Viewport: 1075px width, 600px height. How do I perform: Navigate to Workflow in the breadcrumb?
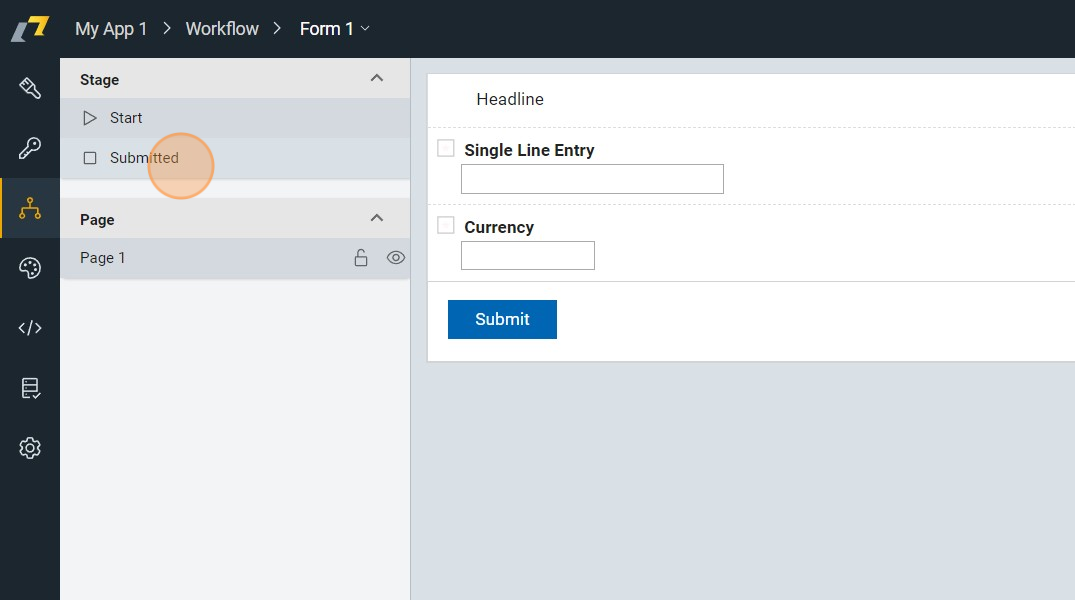(x=222, y=29)
